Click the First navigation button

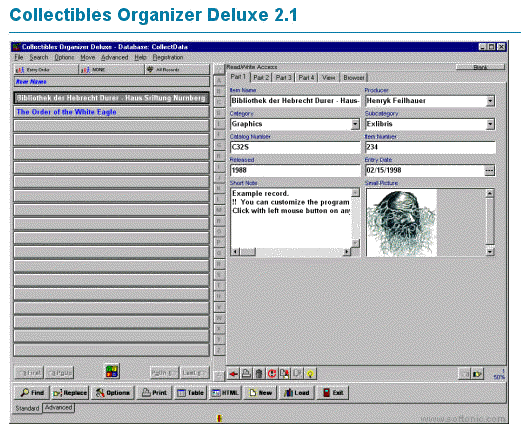coord(29,373)
